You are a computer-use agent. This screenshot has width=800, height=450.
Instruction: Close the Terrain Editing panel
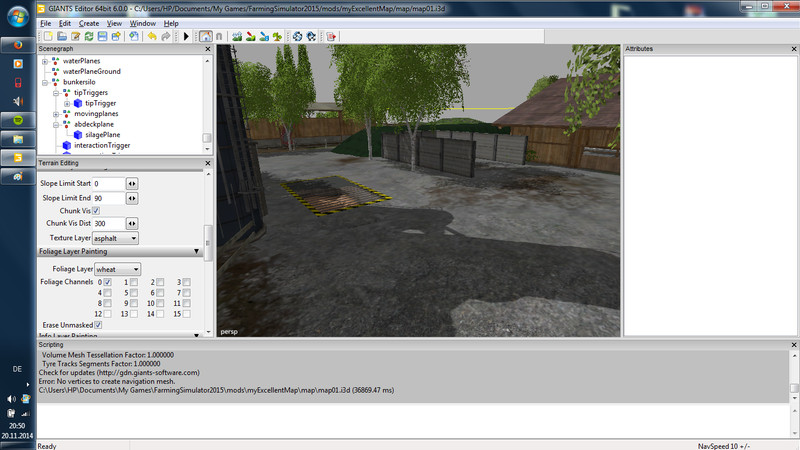pos(208,163)
